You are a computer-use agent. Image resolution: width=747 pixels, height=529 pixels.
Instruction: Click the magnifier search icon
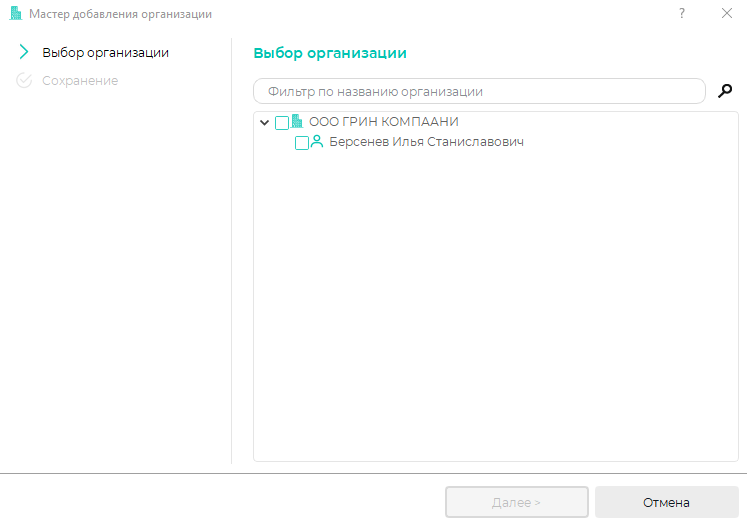pos(726,91)
